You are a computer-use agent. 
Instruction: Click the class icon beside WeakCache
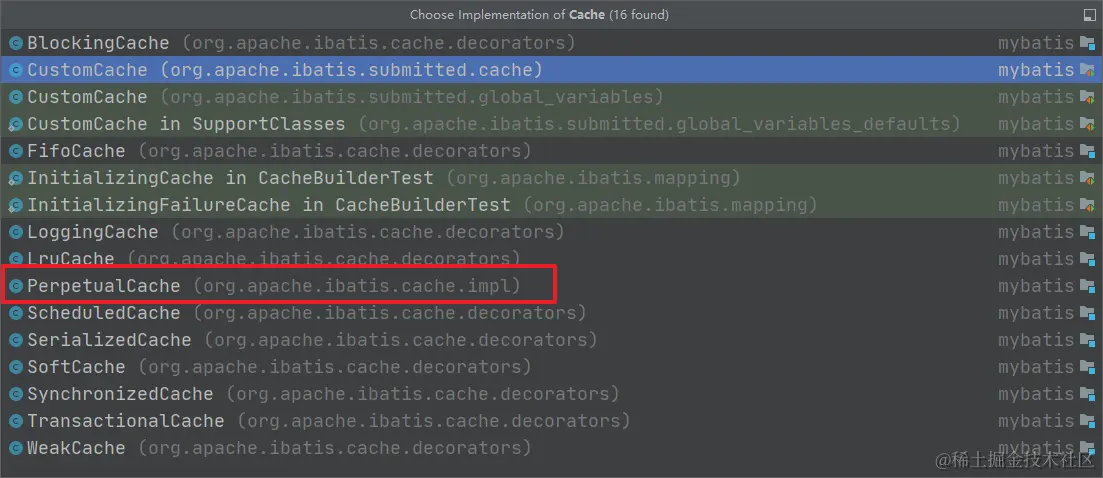pyautogui.click(x=15, y=448)
